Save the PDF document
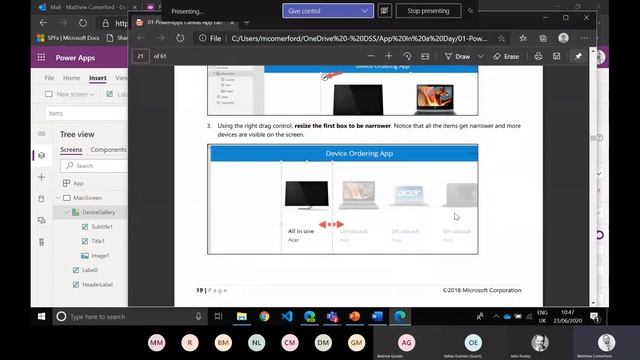Screen dimensions: 640x360 [x=556, y=56]
